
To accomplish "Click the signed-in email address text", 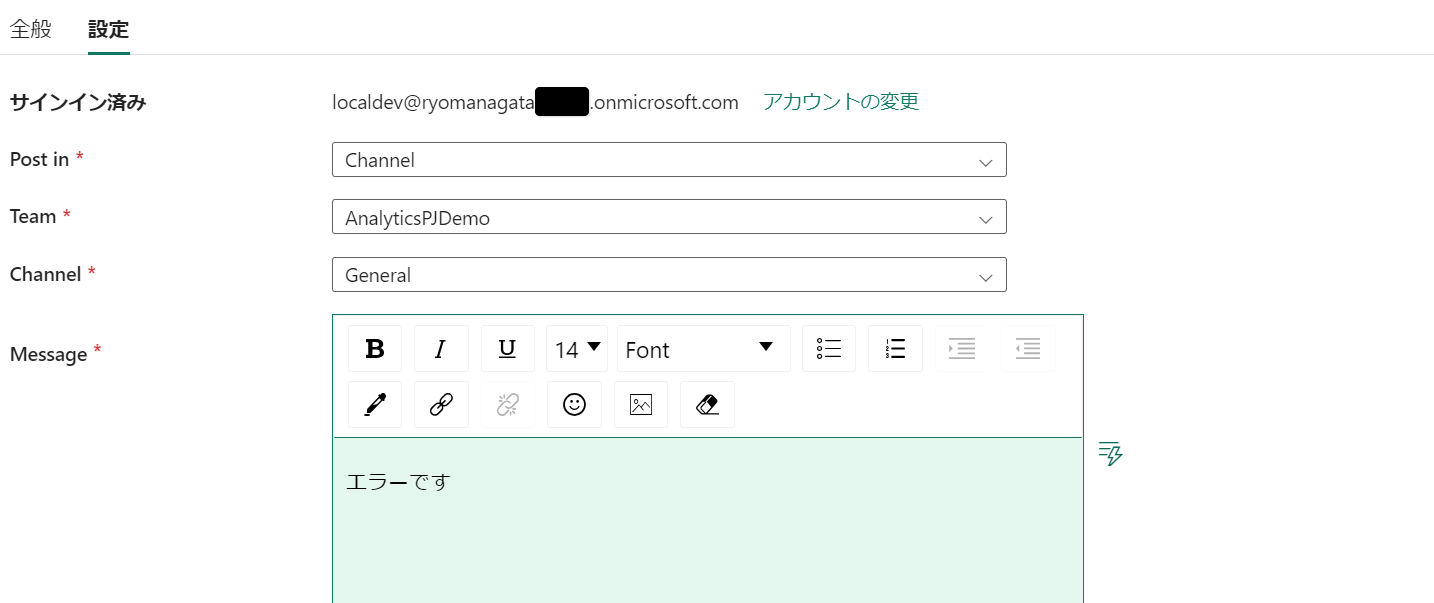I will [x=535, y=102].
